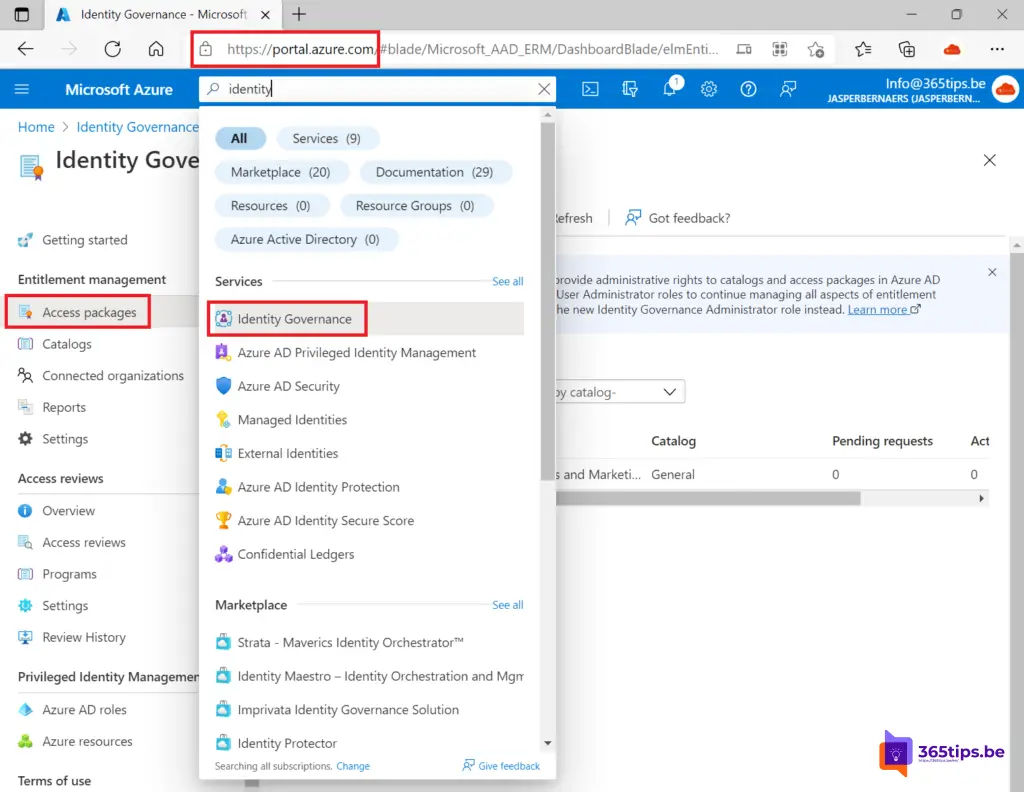1024x792 pixels.
Task: Click the account avatar icon
Action: (x=1005, y=89)
